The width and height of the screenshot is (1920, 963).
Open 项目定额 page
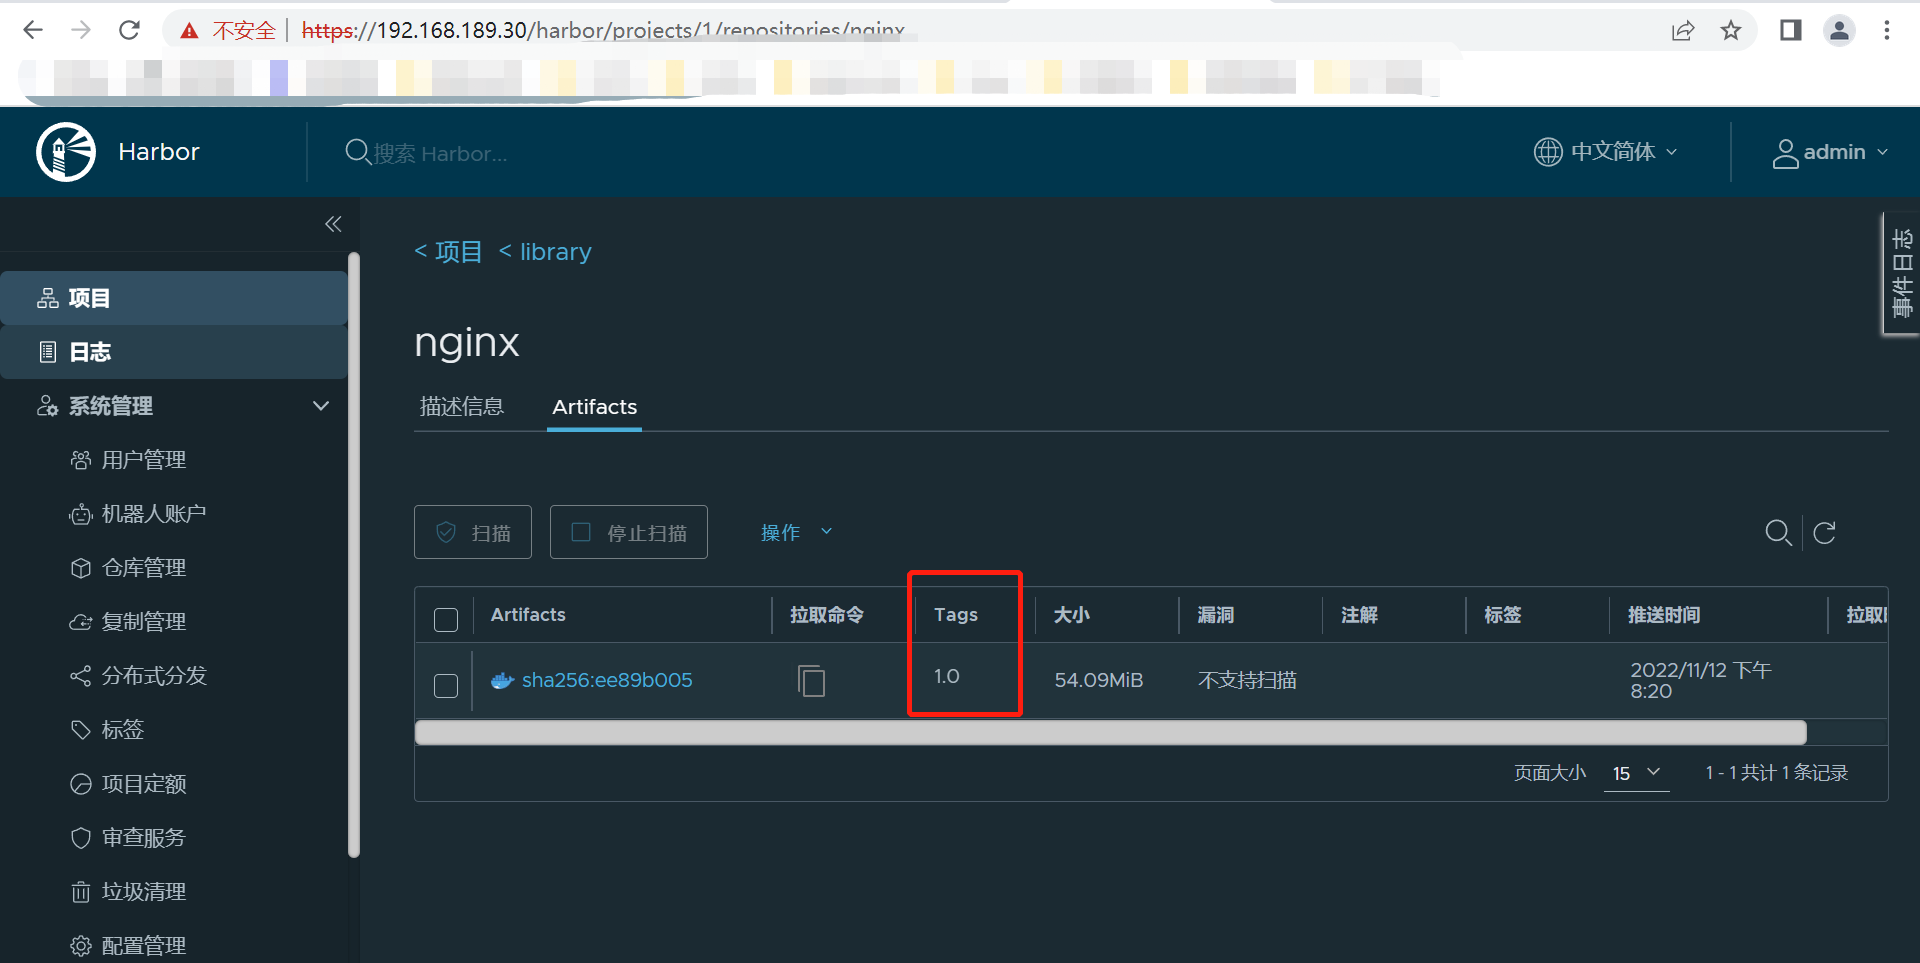[143, 784]
